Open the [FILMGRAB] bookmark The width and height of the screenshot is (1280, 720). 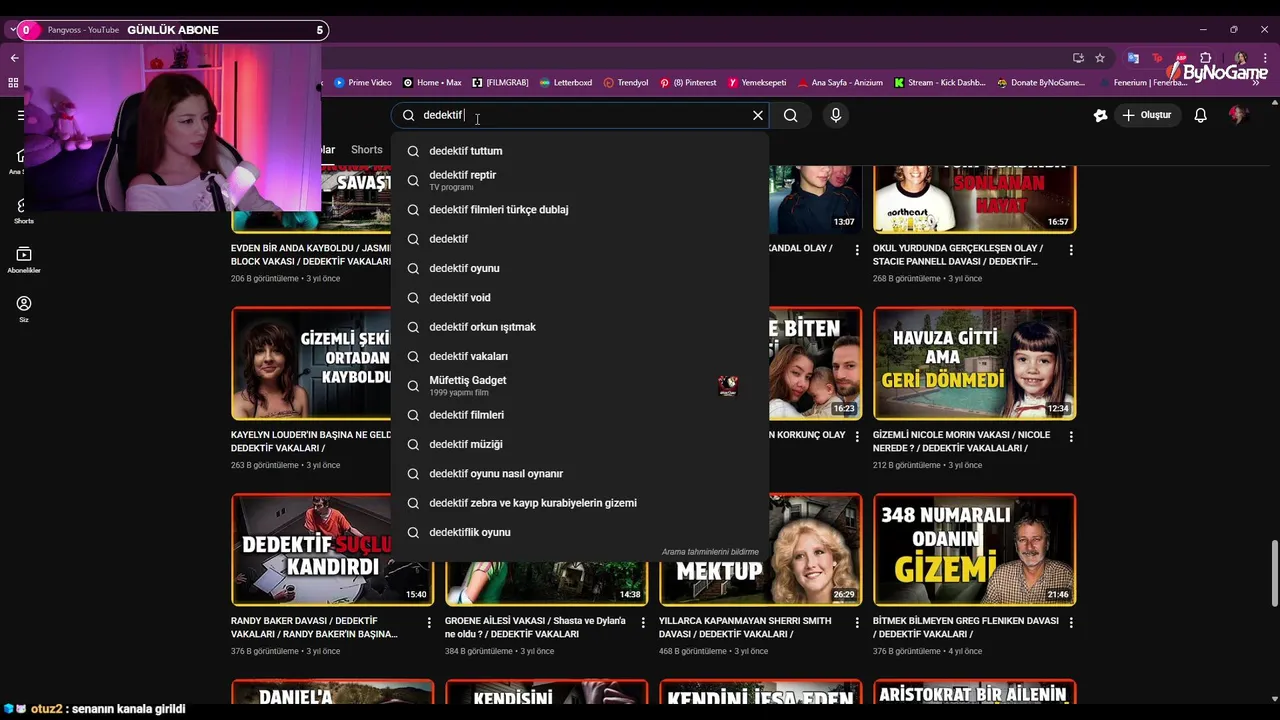pos(500,82)
